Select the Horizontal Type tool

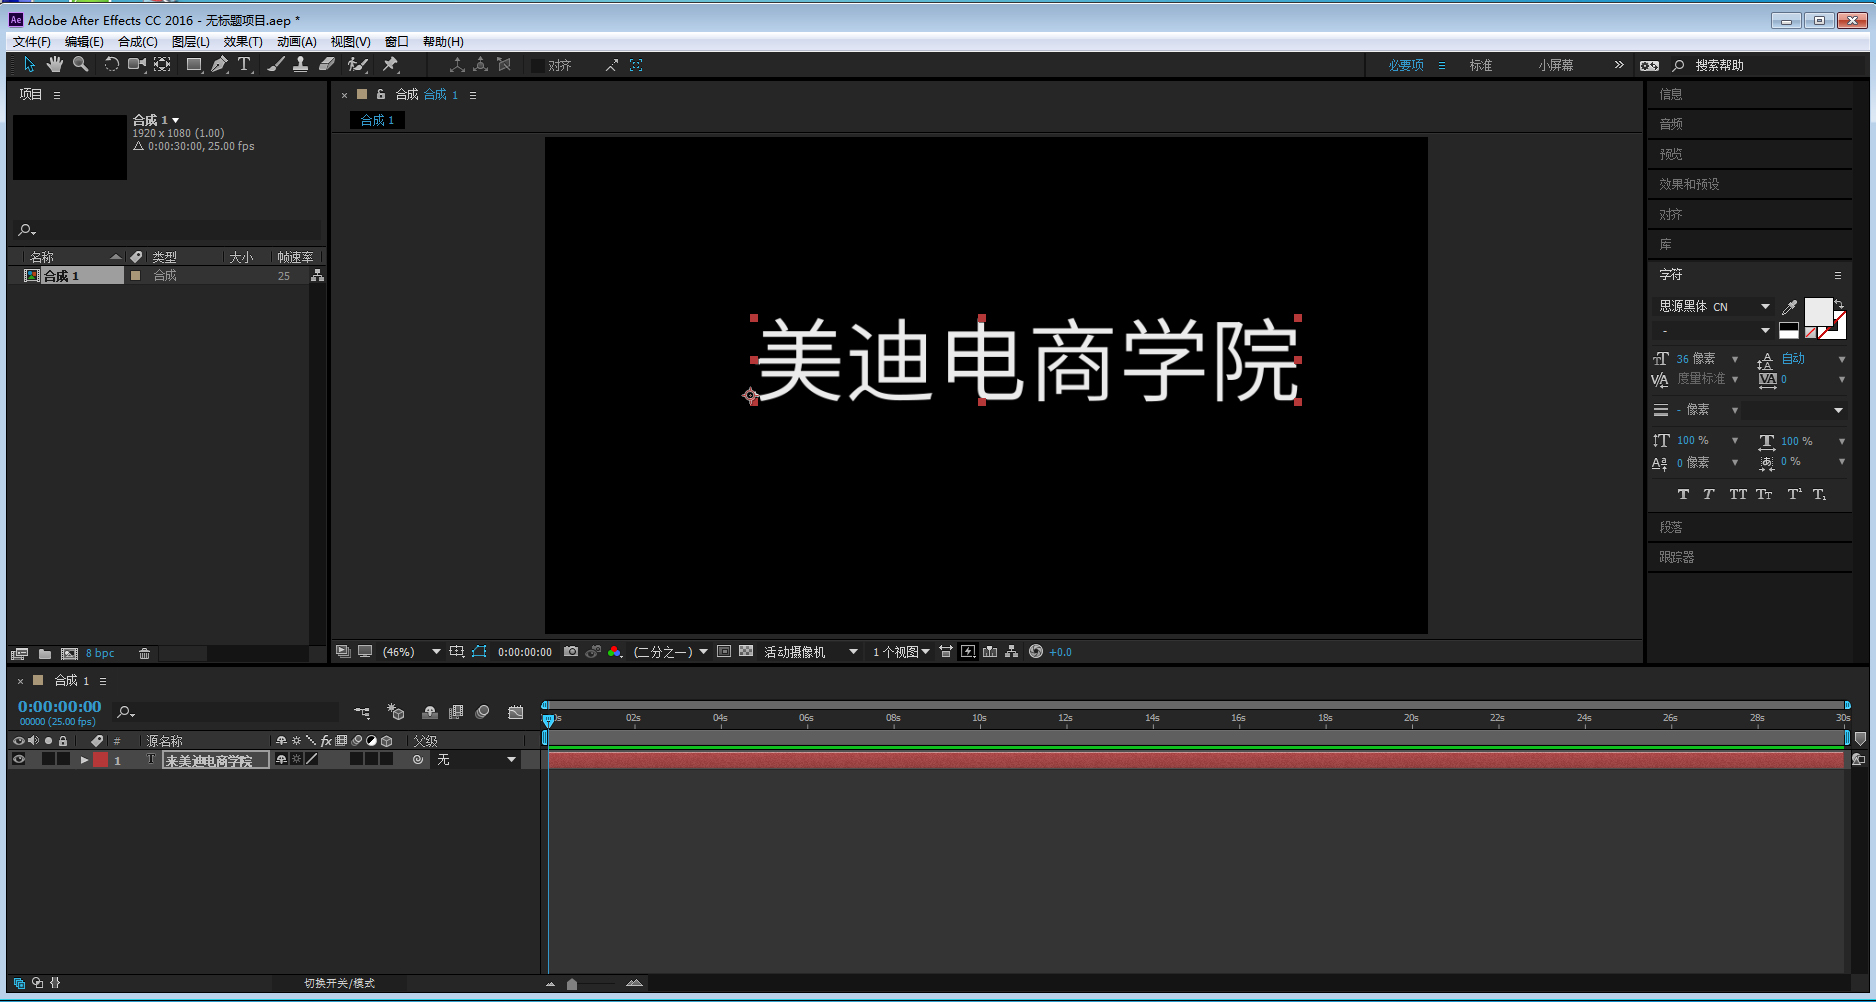(245, 64)
